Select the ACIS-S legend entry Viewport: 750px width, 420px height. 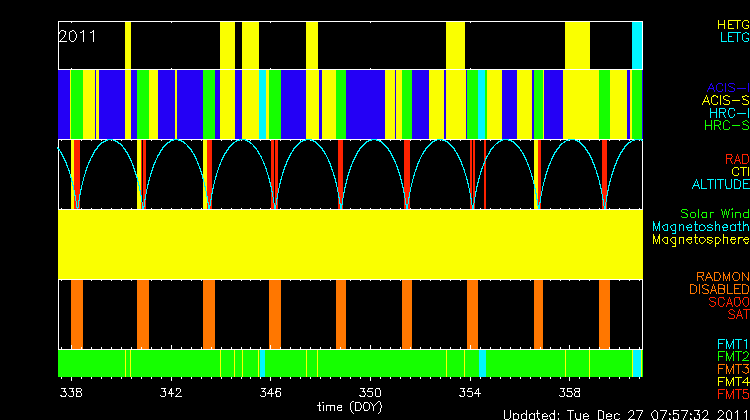point(725,100)
